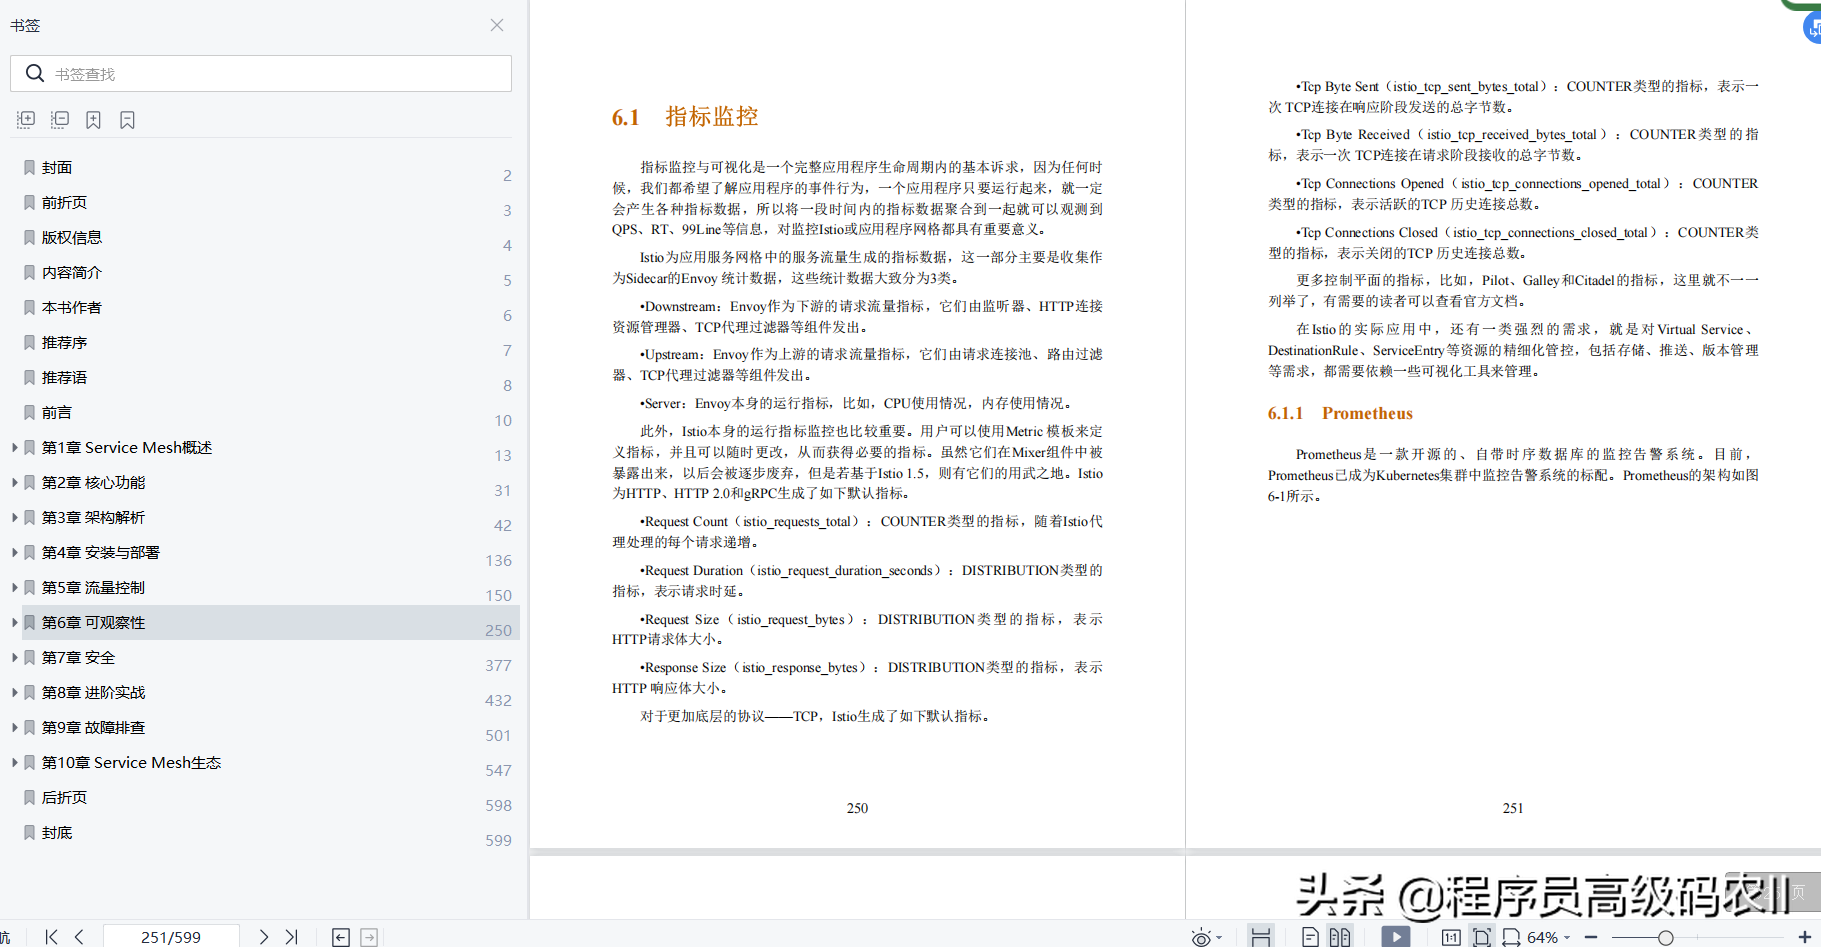Open the 前折页 bookmark
1821x947 pixels.
point(64,202)
